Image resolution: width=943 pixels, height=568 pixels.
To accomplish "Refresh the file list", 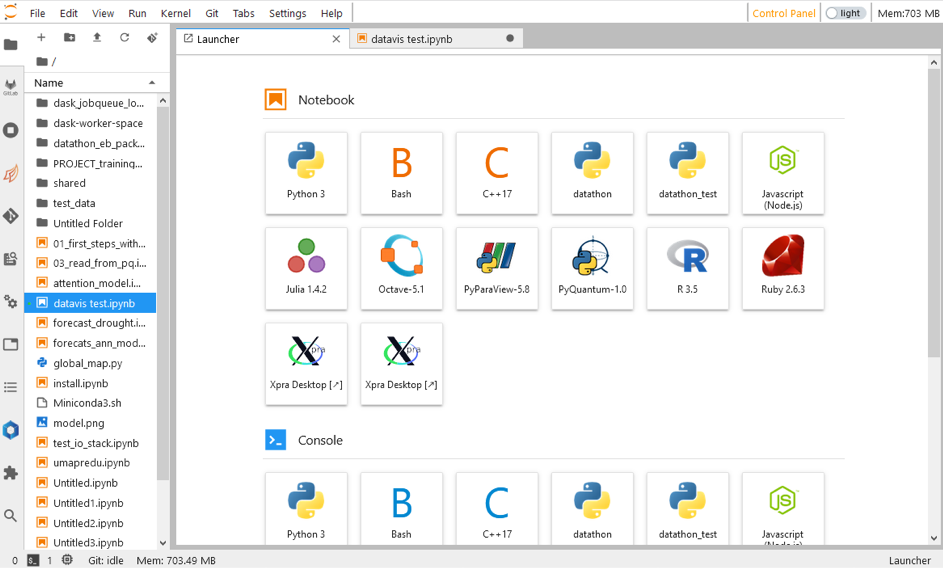I will point(124,37).
